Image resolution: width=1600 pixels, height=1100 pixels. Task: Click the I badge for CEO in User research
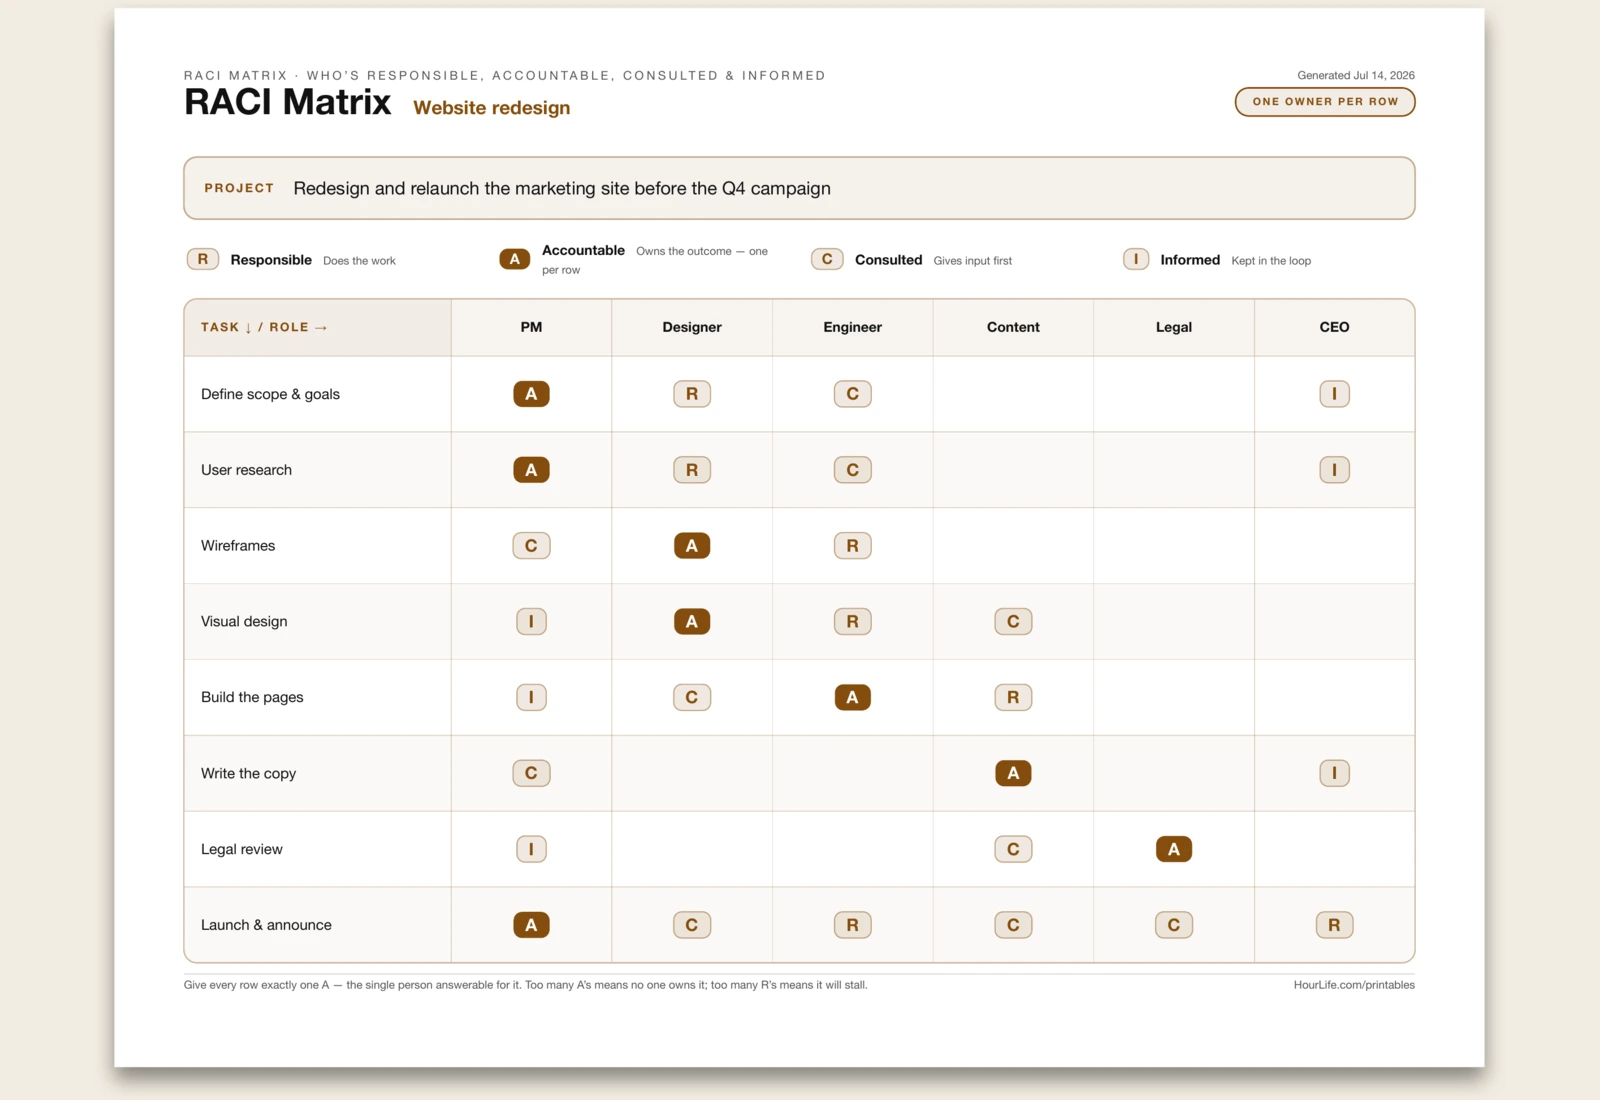coord(1334,470)
